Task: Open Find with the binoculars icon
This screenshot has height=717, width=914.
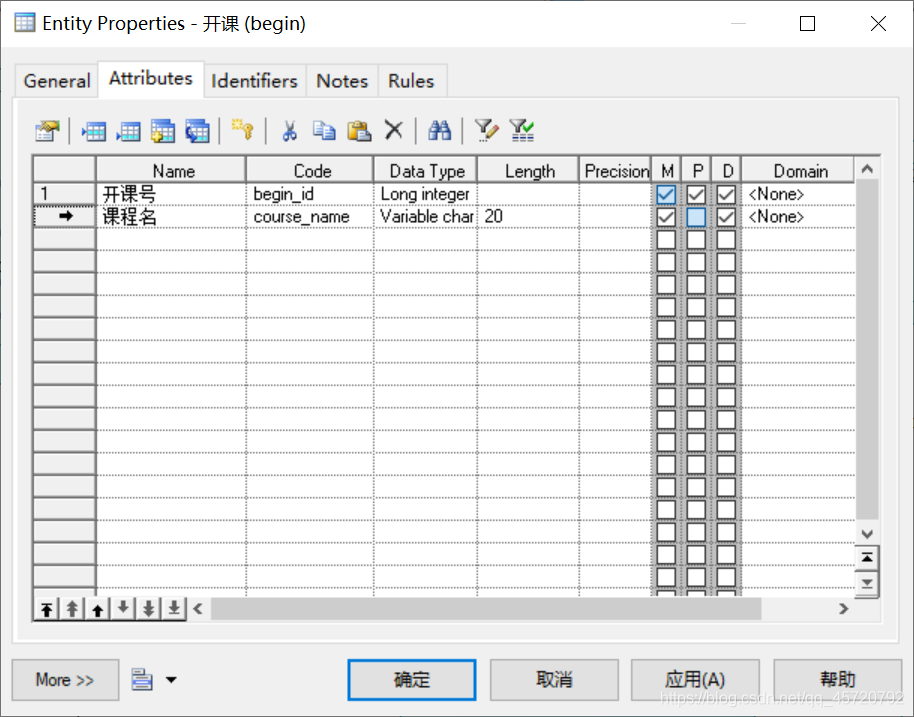Action: 438,130
